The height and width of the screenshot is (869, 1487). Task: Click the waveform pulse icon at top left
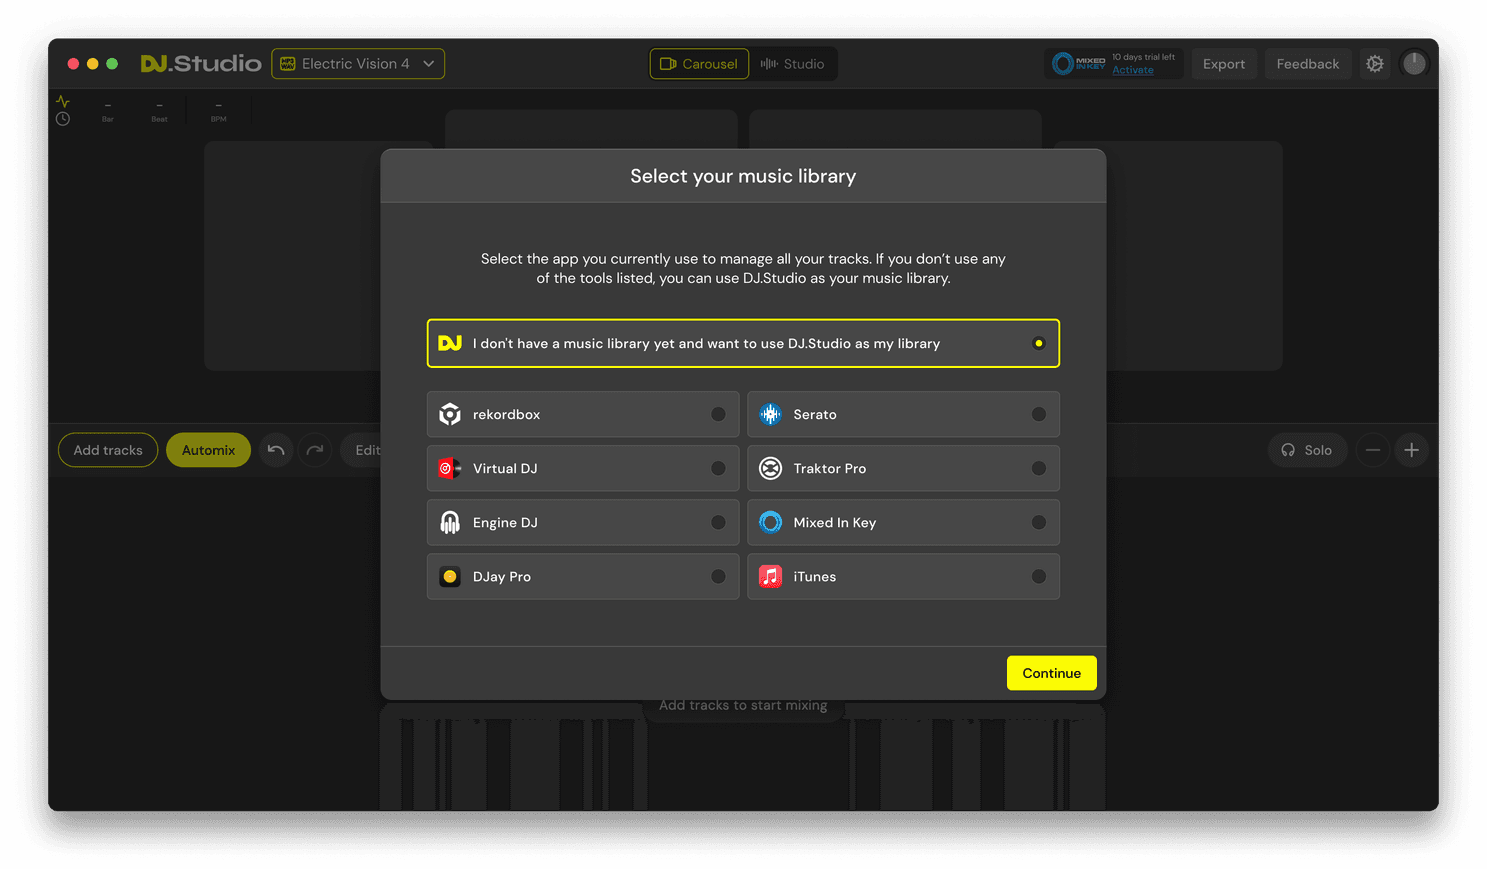point(63,101)
